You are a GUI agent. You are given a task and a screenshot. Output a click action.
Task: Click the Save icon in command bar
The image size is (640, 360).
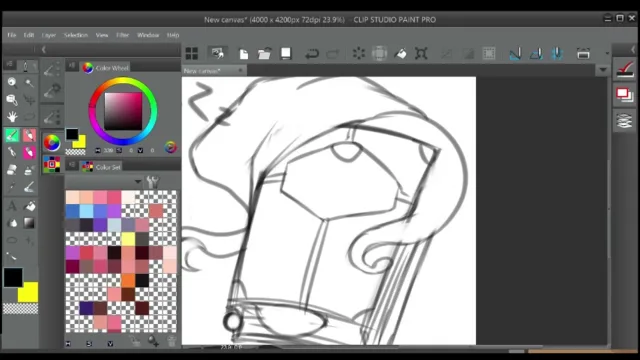point(286,53)
